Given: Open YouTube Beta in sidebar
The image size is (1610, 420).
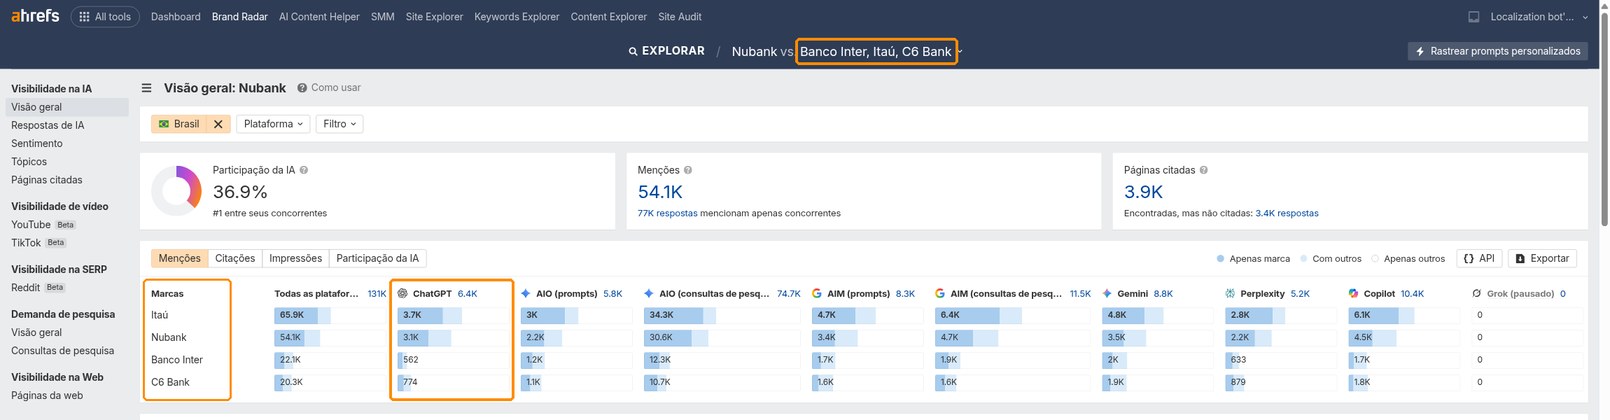Looking at the screenshot, I should [x=43, y=225].
